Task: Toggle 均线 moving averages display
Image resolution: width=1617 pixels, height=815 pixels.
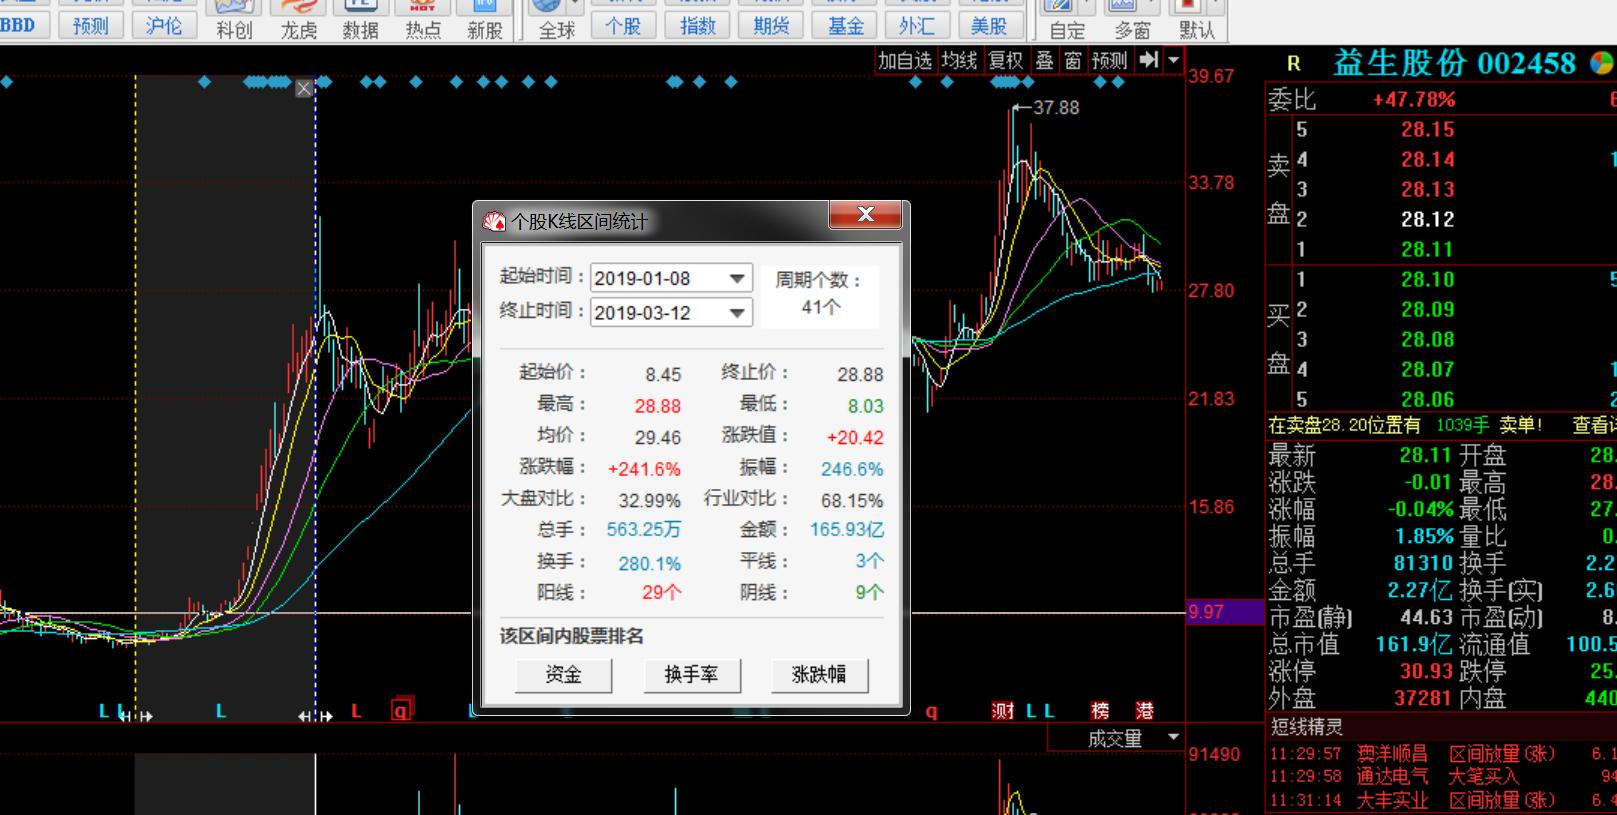Action: (959, 60)
